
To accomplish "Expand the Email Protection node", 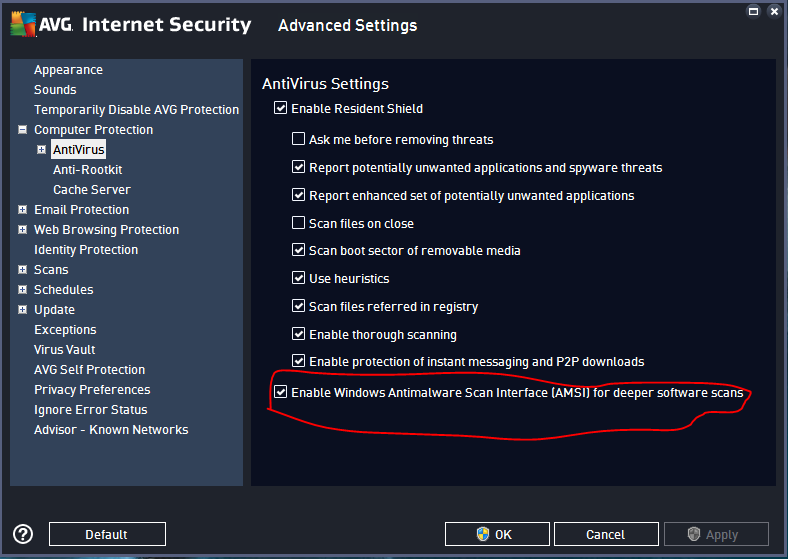I will 22,210.
